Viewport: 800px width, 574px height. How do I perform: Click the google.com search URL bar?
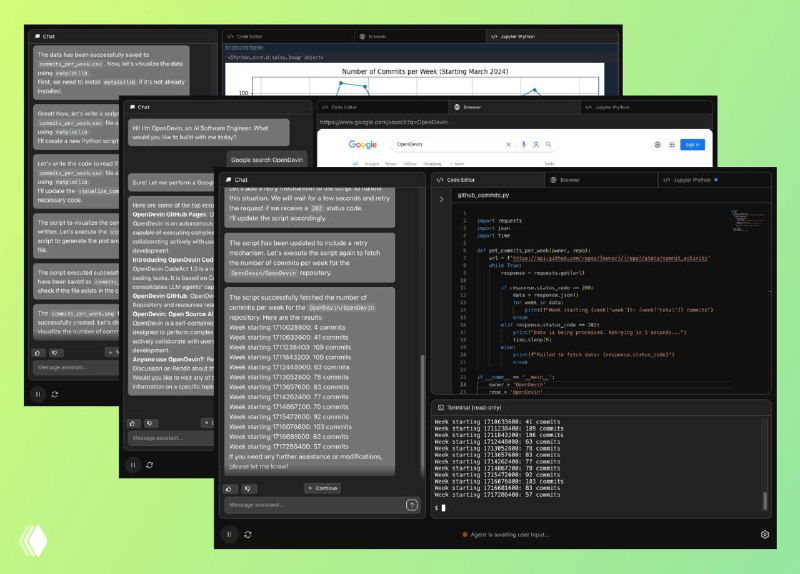(384, 122)
